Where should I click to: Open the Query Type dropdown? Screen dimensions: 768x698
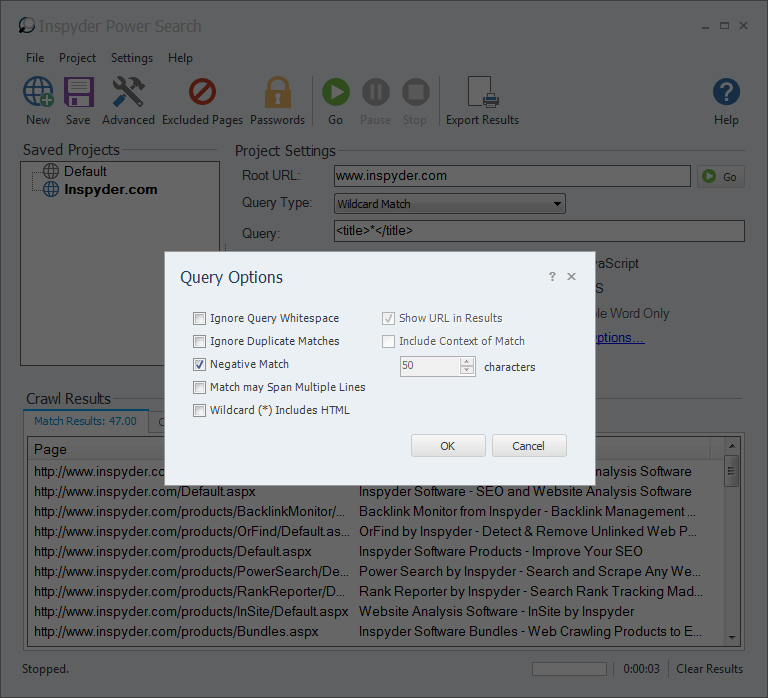450,204
